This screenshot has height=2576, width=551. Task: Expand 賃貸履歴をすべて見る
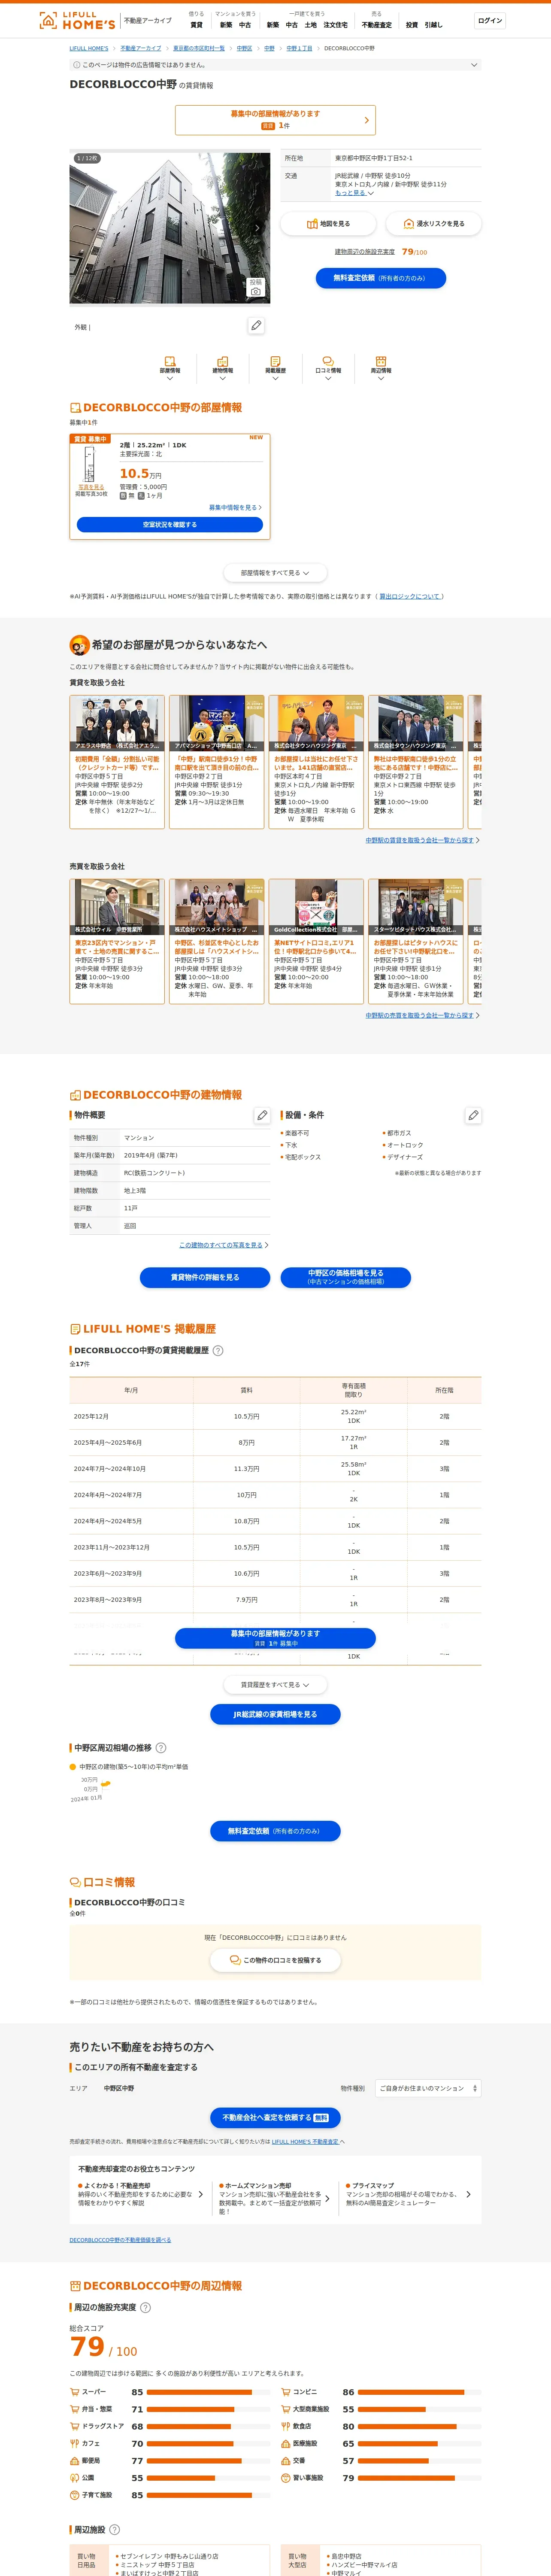pyautogui.click(x=275, y=1685)
